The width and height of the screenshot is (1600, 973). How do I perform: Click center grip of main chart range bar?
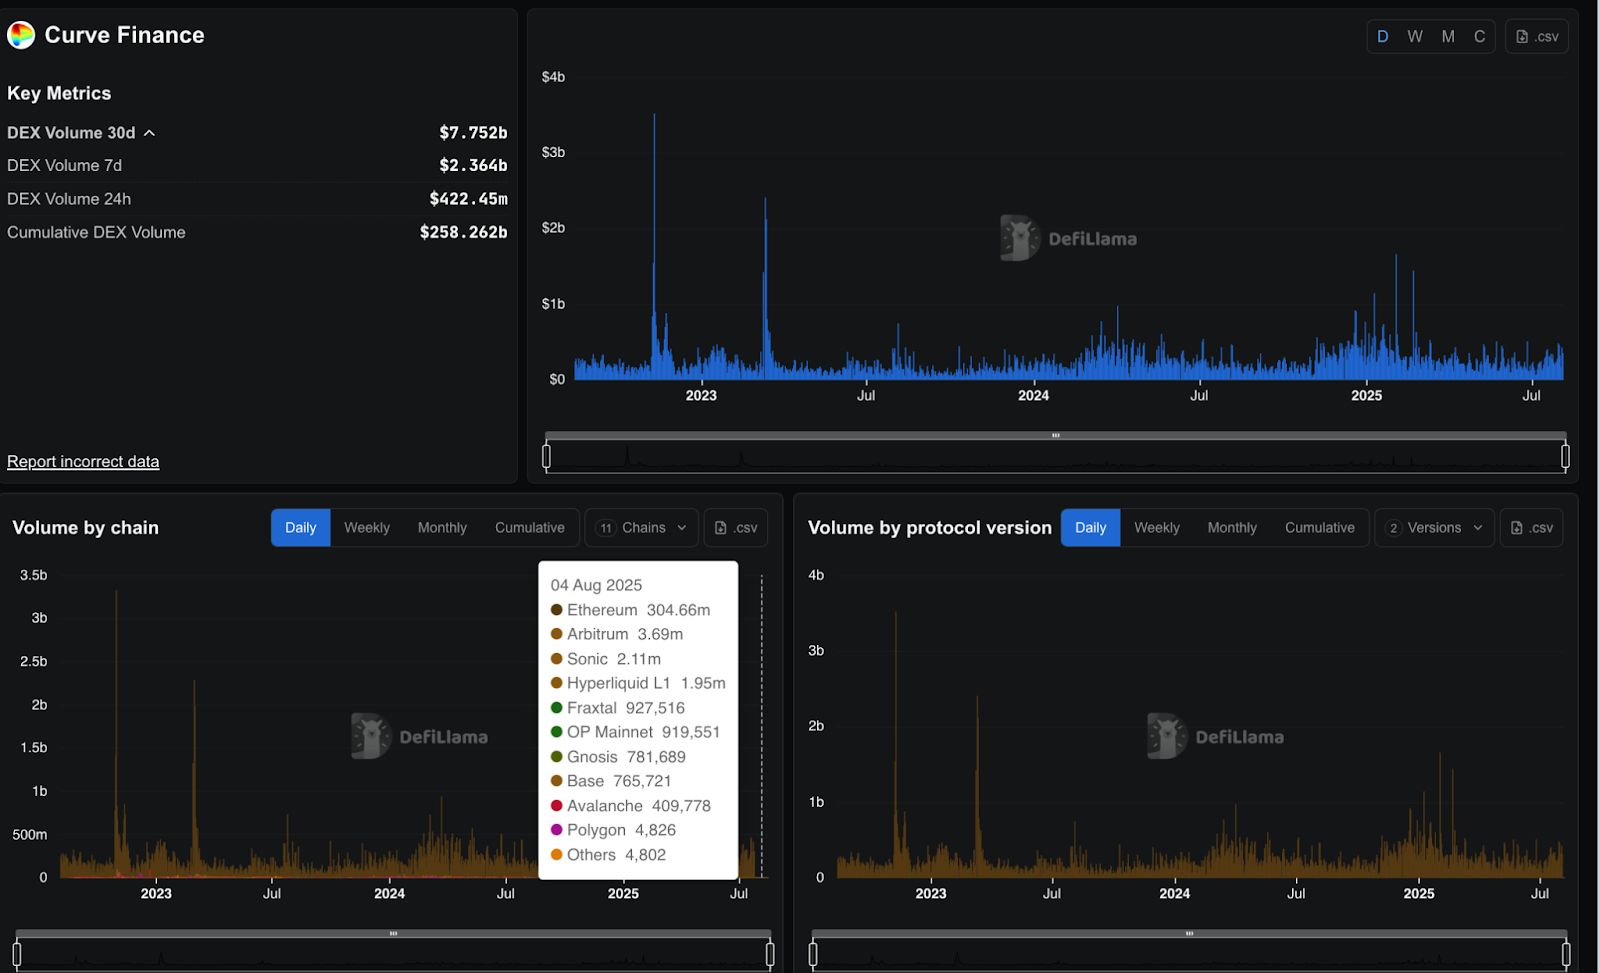point(1055,436)
